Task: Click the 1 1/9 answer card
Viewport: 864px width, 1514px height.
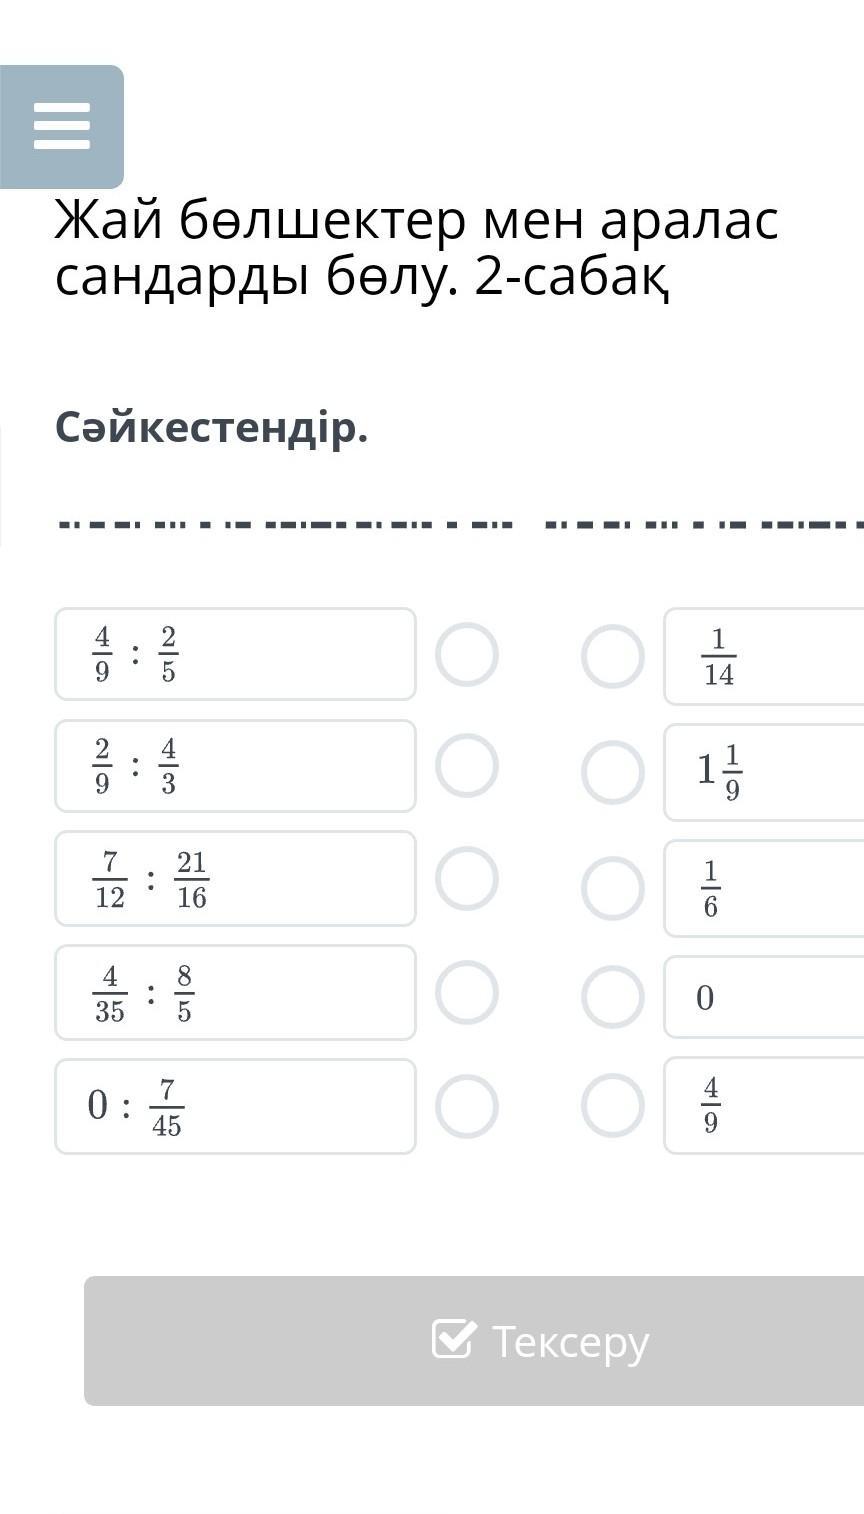Action: pyautogui.click(x=765, y=772)
